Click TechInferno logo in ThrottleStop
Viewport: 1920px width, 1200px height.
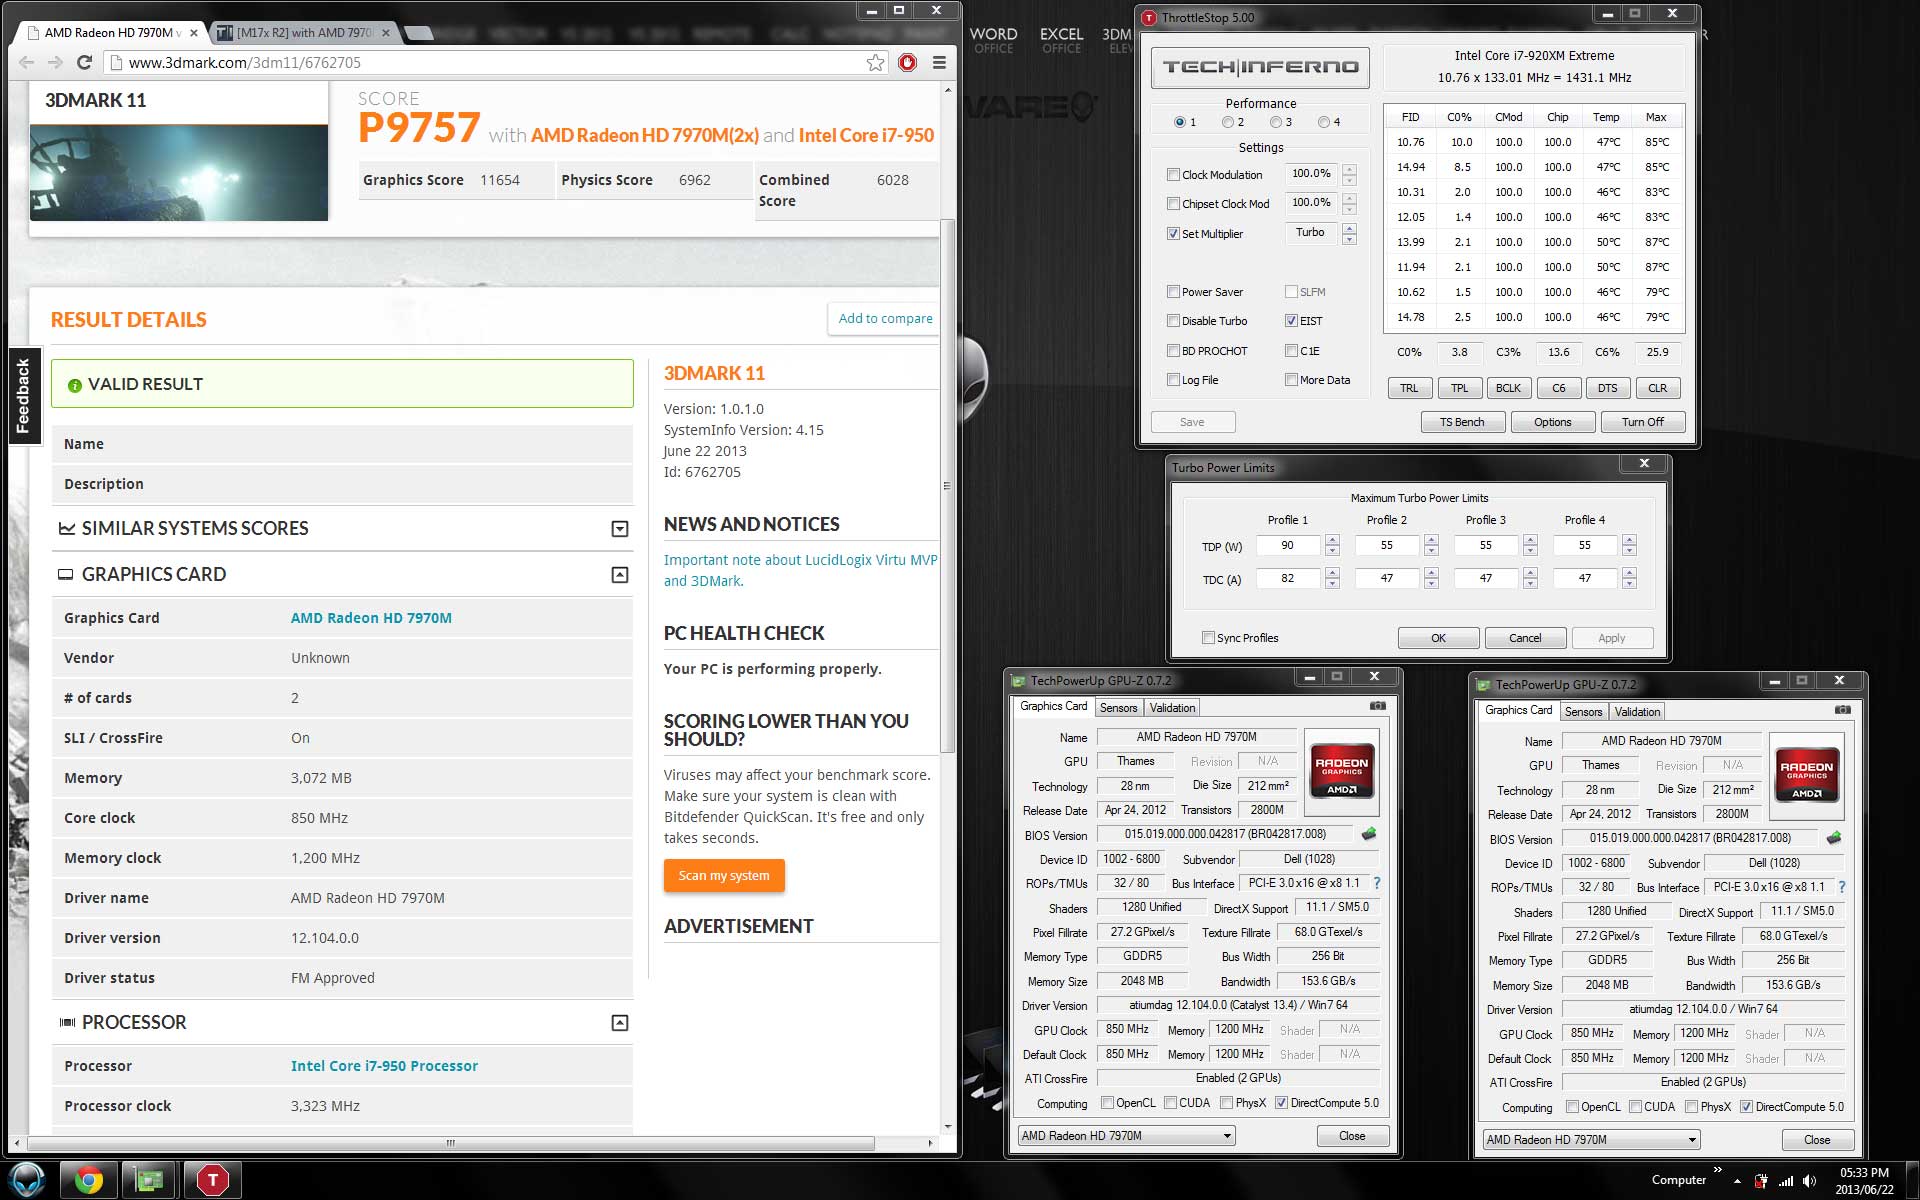pos(1260,68)
